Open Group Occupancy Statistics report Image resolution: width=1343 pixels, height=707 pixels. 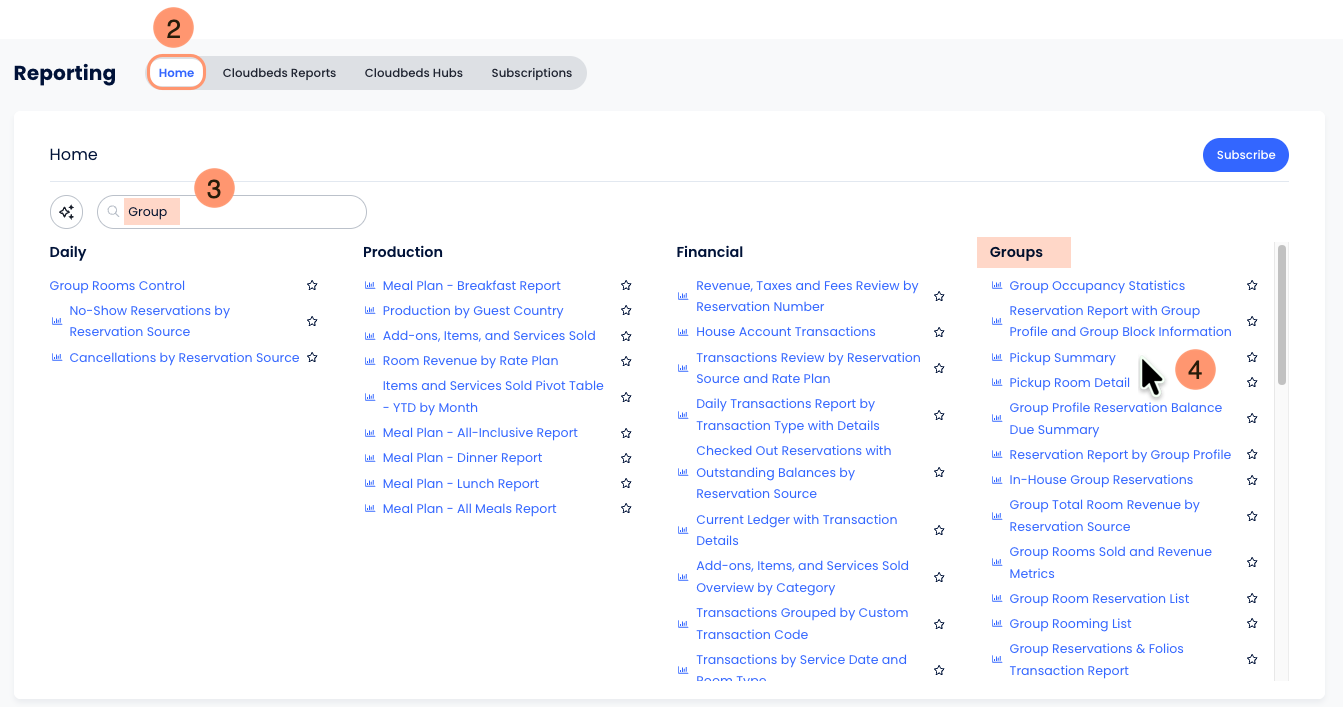pos(1097,286)
